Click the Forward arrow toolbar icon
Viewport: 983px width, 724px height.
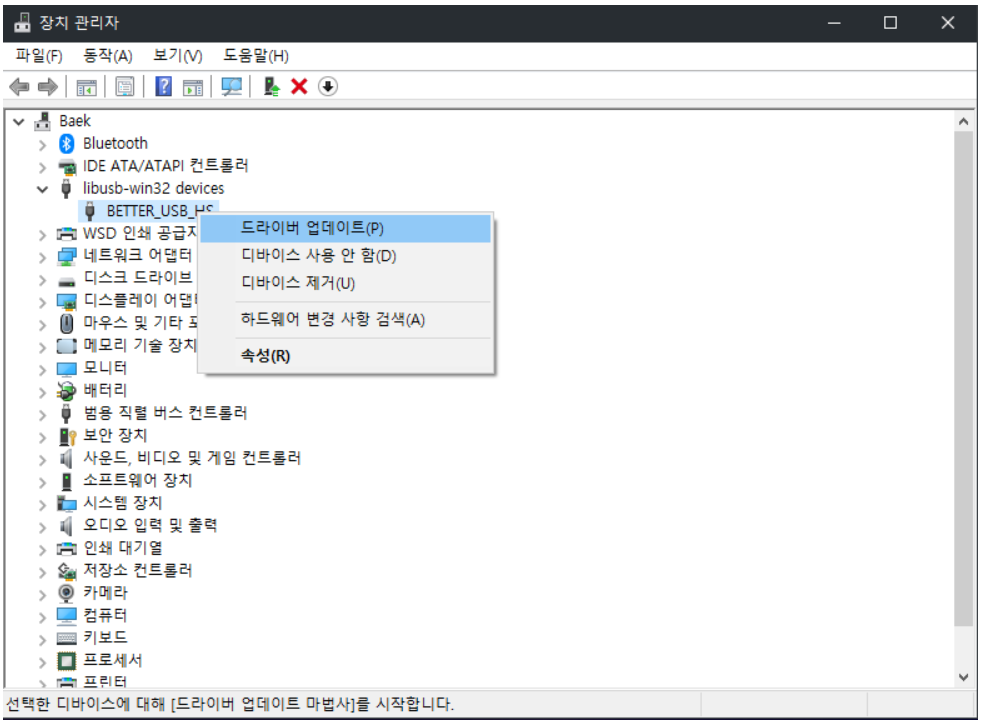[48, 87]
